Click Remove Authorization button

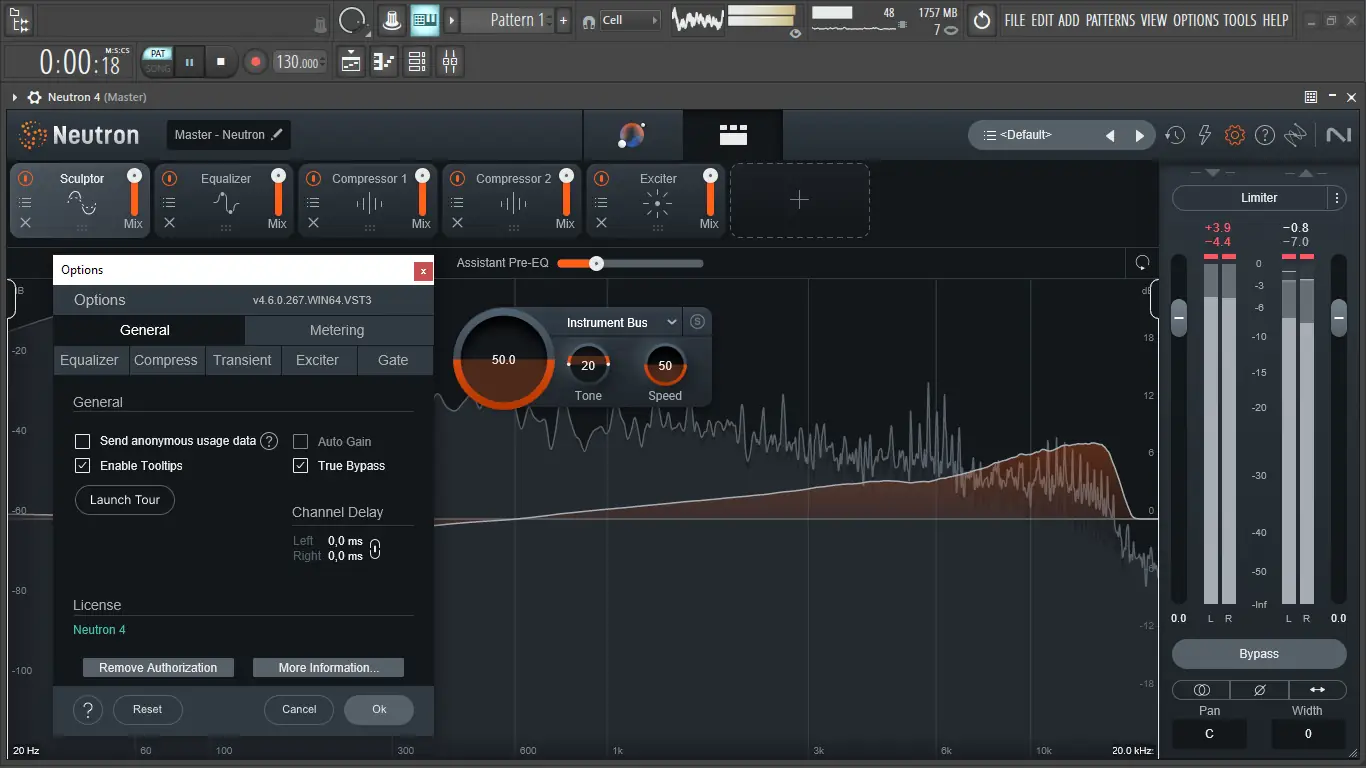[158, 668]
